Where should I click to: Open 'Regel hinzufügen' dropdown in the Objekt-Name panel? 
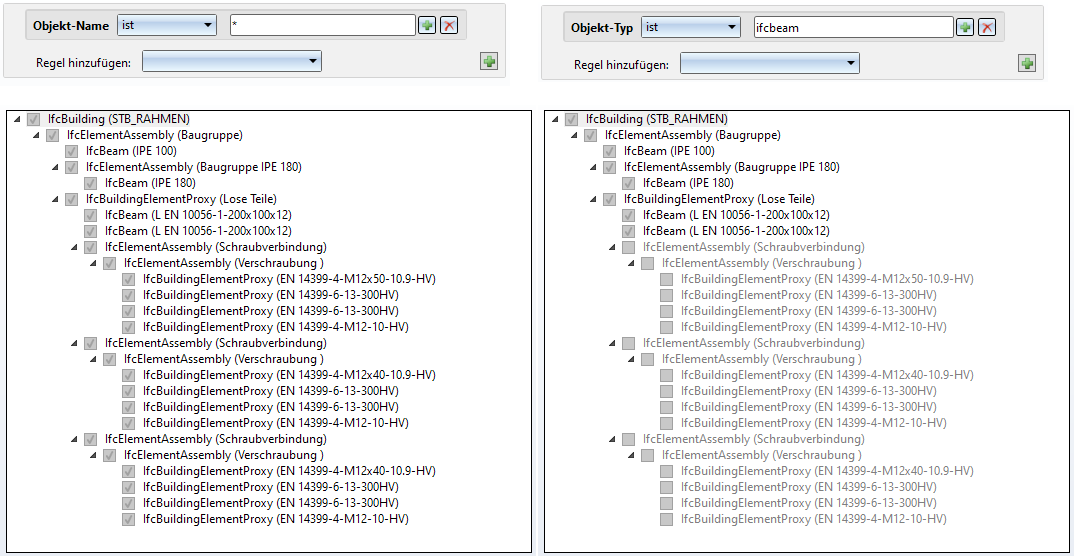point(232,62)
